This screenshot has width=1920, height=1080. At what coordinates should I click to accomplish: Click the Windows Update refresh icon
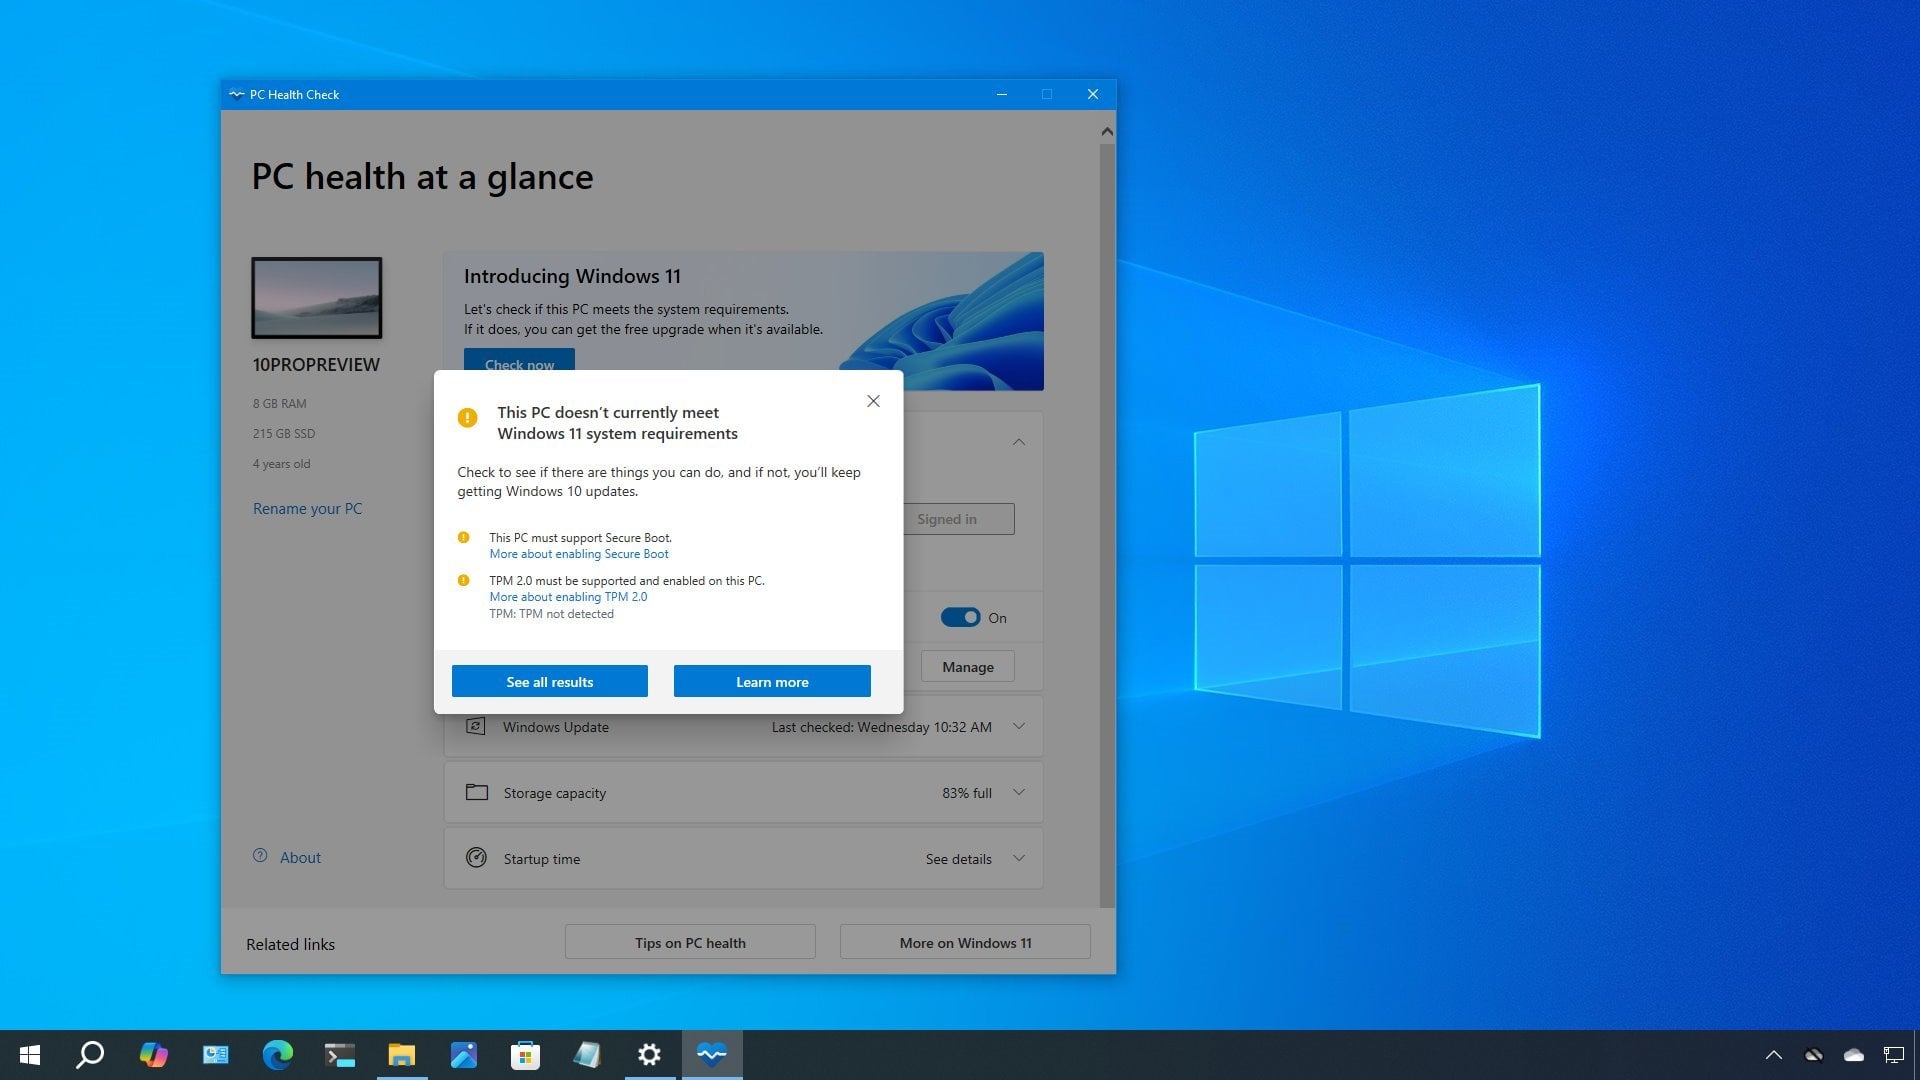[476, 727]
